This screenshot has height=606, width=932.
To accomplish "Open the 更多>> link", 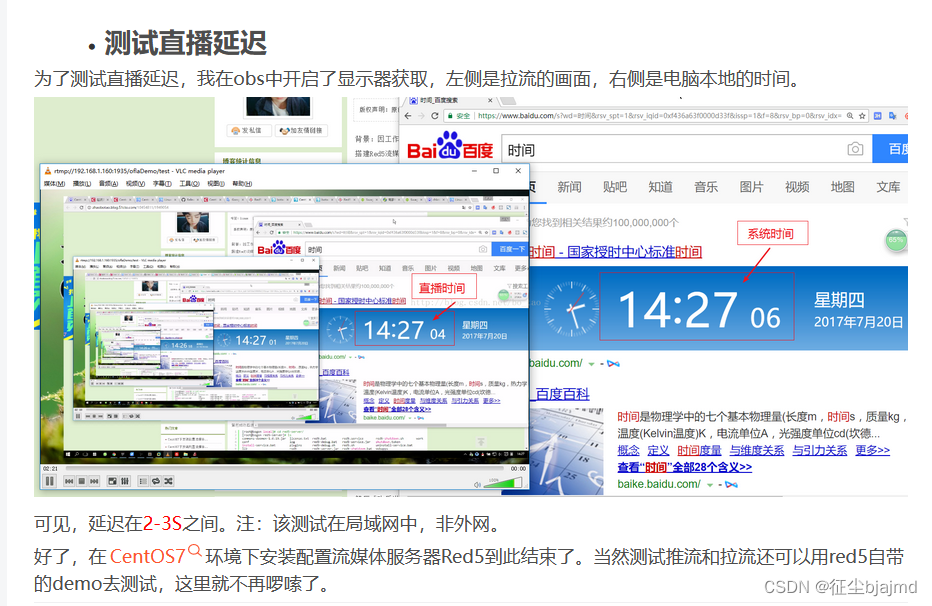I will click(873, 450).
